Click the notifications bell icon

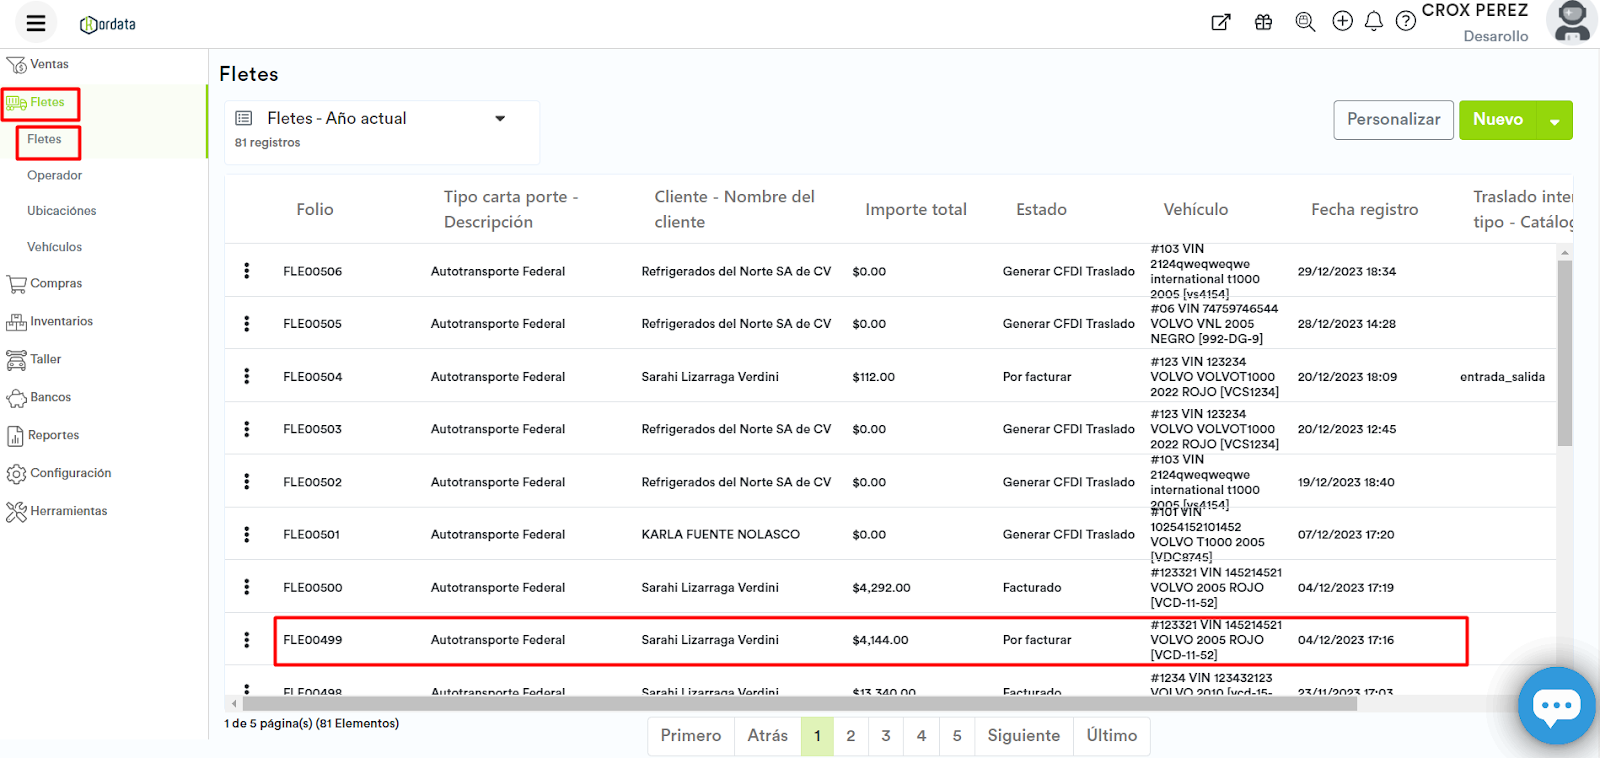[x=1374, y=21]
